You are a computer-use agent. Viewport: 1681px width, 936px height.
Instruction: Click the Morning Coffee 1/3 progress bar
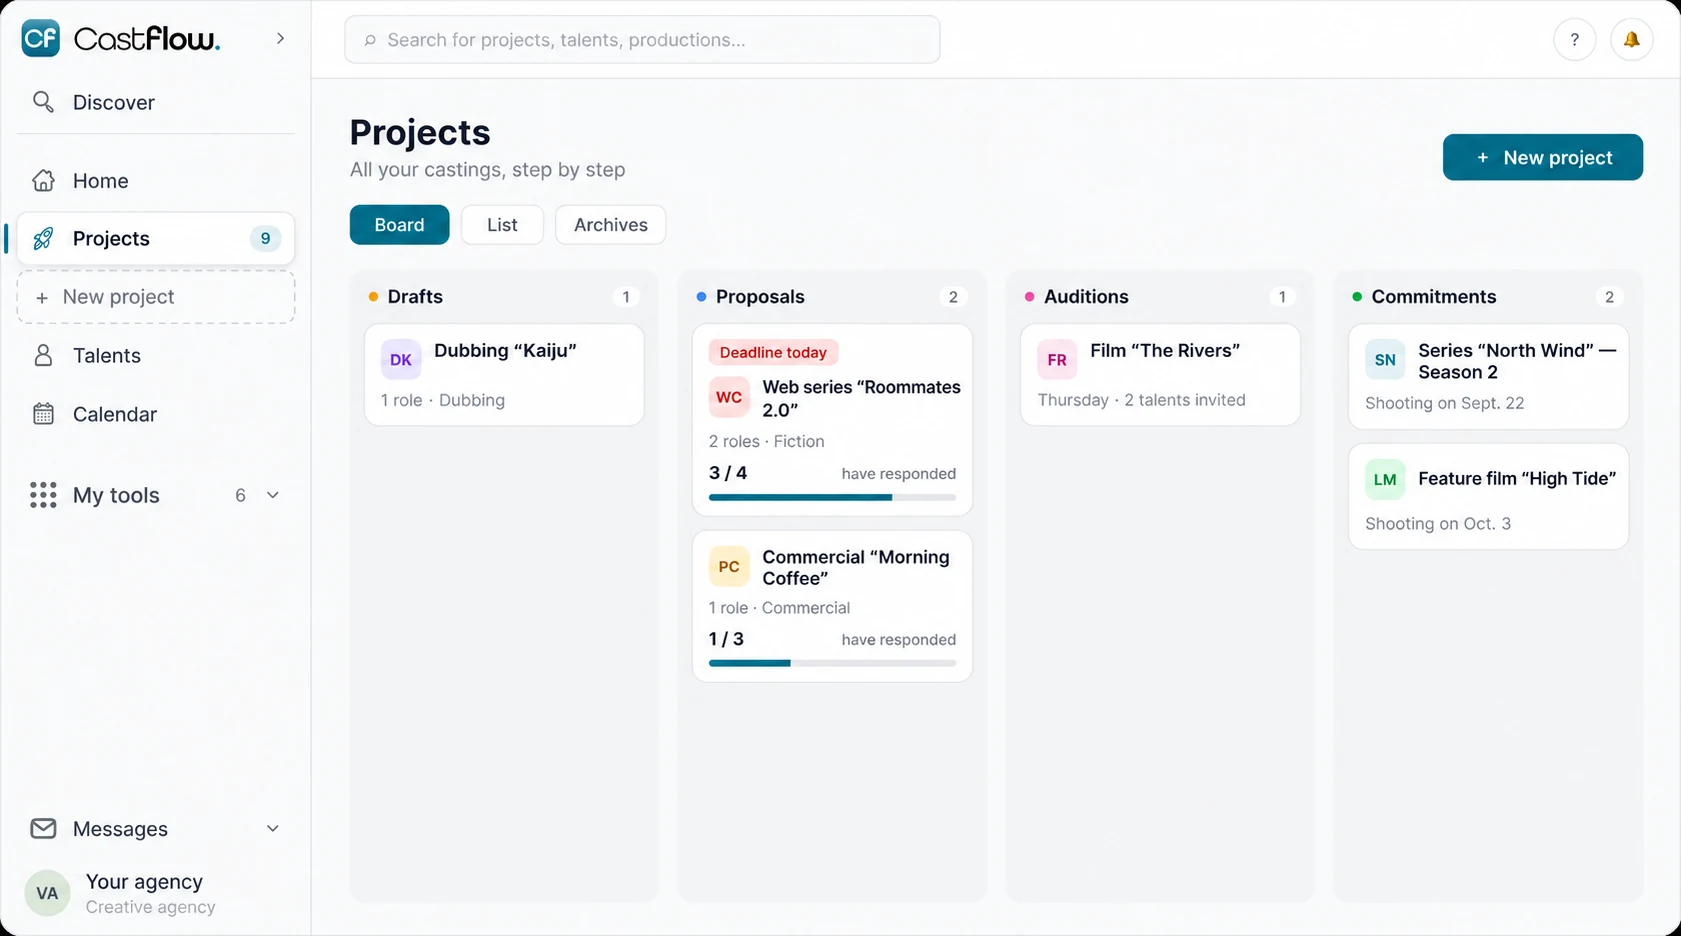pyautogui.click(x=832, y=663)
